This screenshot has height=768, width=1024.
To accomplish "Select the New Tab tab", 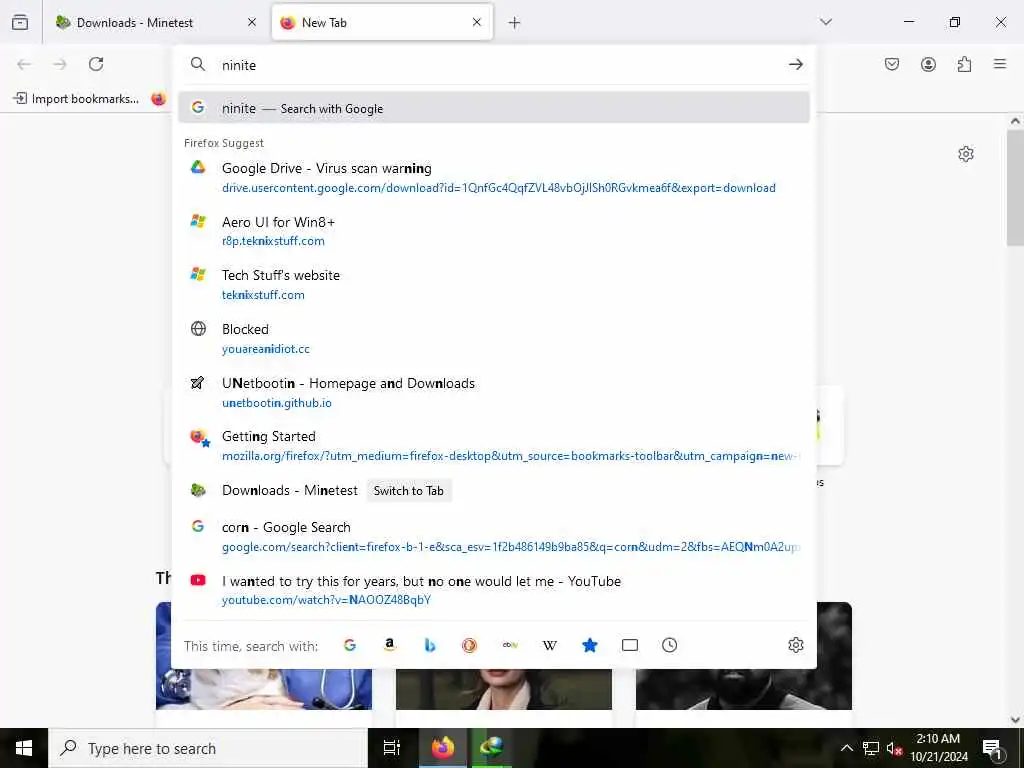I will pos(382,22).
